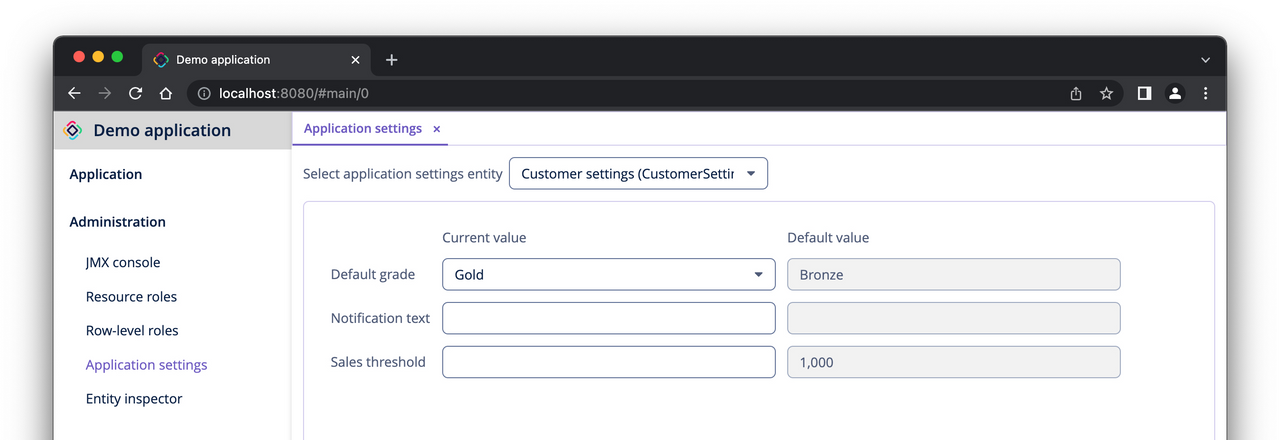
Task: Toggle the browser side panel icon
Action: (1144, 93)
